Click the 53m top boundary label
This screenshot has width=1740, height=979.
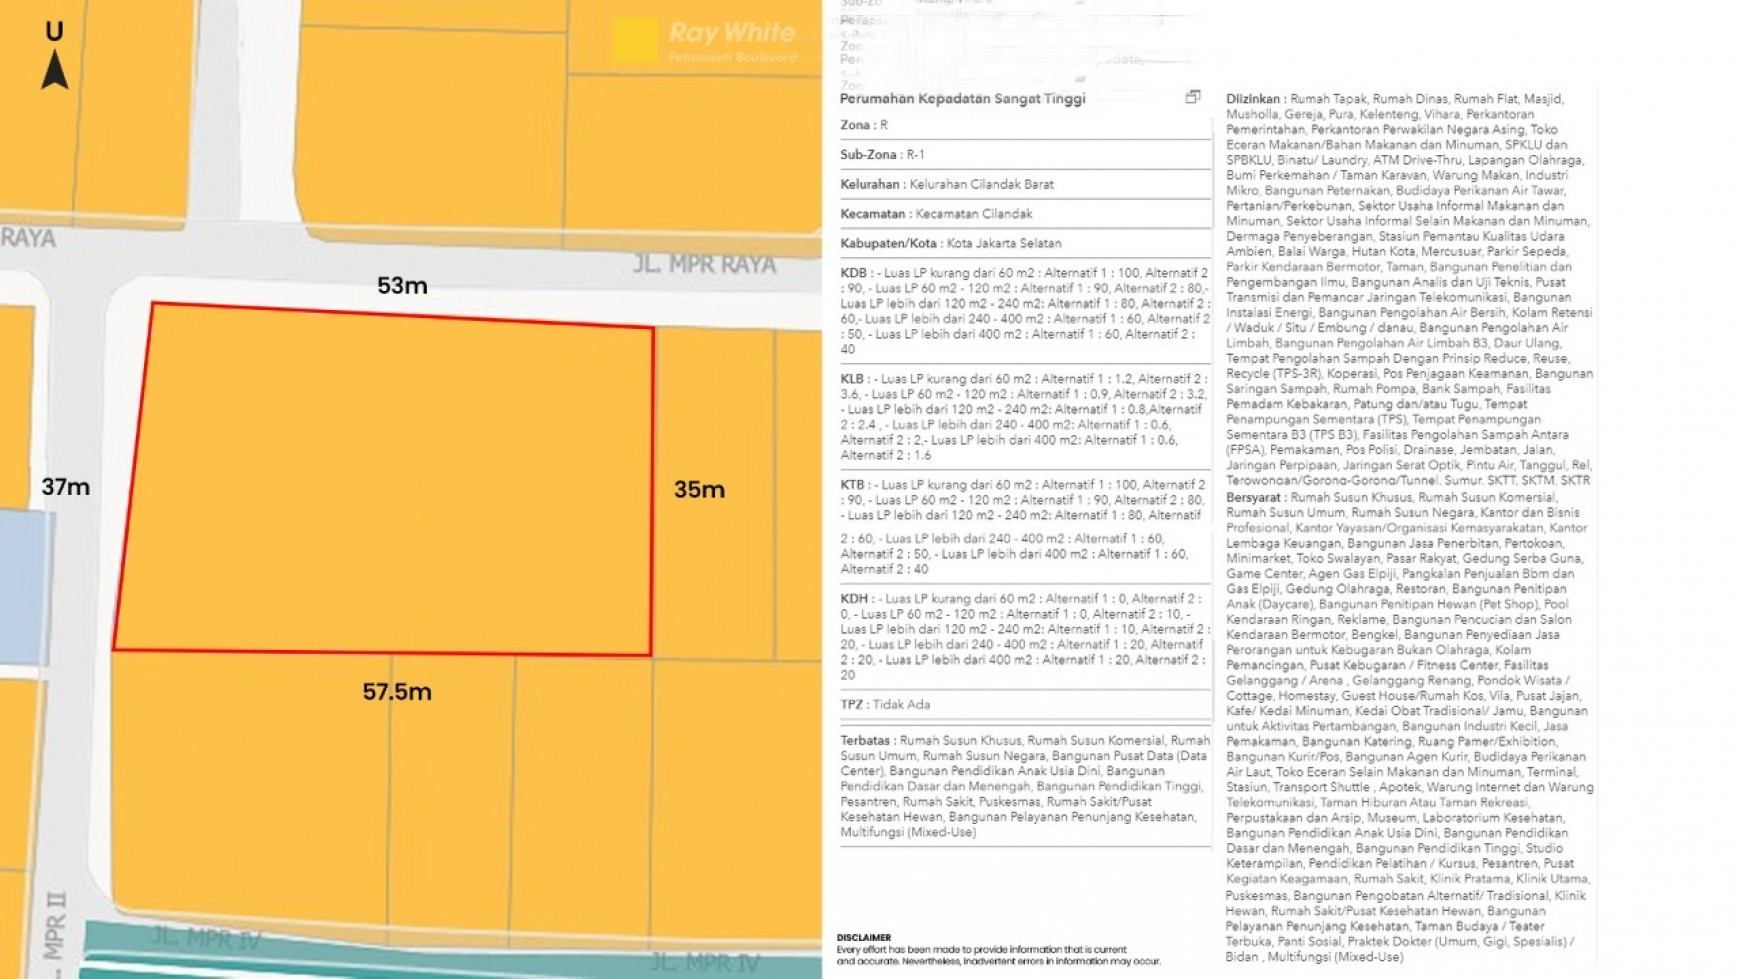coord(402,286)
